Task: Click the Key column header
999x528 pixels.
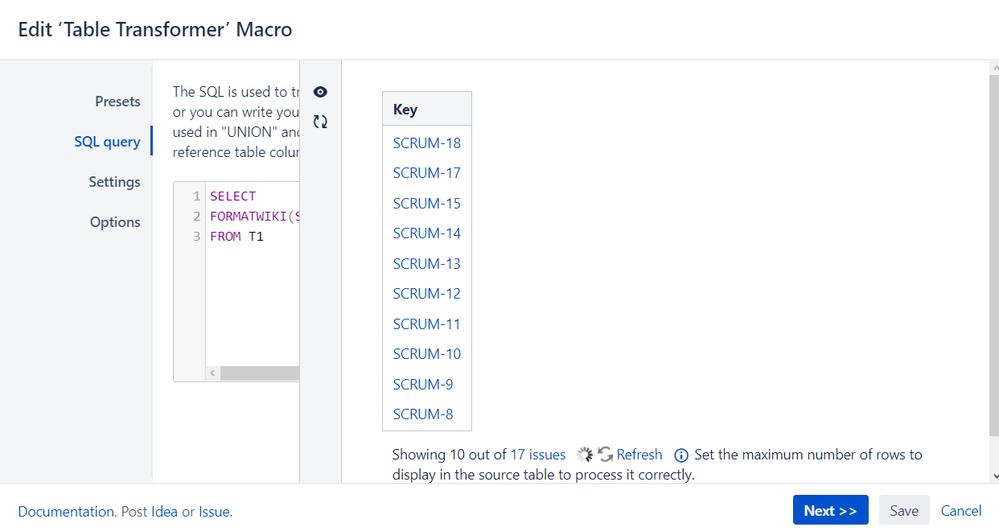Action: [x=427, y=110]
